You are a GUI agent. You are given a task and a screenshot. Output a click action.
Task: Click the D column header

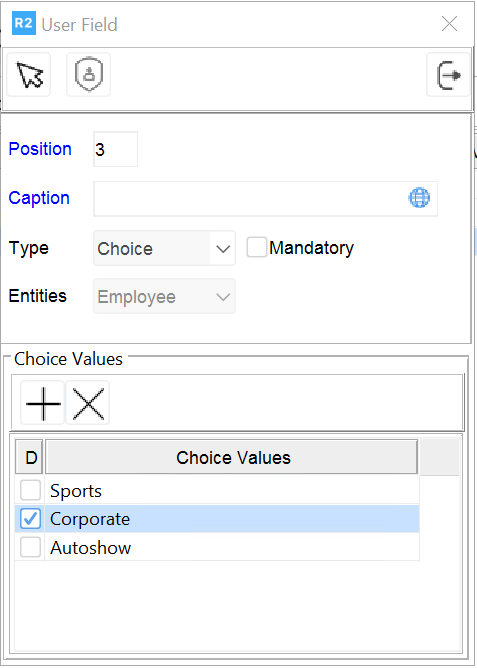tap(29, 458)
